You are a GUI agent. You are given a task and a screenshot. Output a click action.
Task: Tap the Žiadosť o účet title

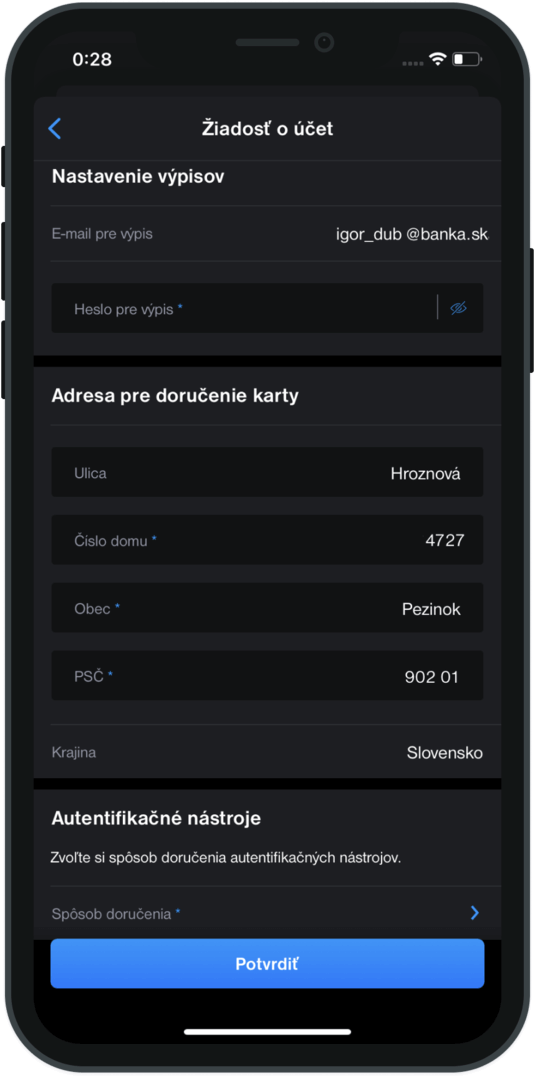[267, 129]
